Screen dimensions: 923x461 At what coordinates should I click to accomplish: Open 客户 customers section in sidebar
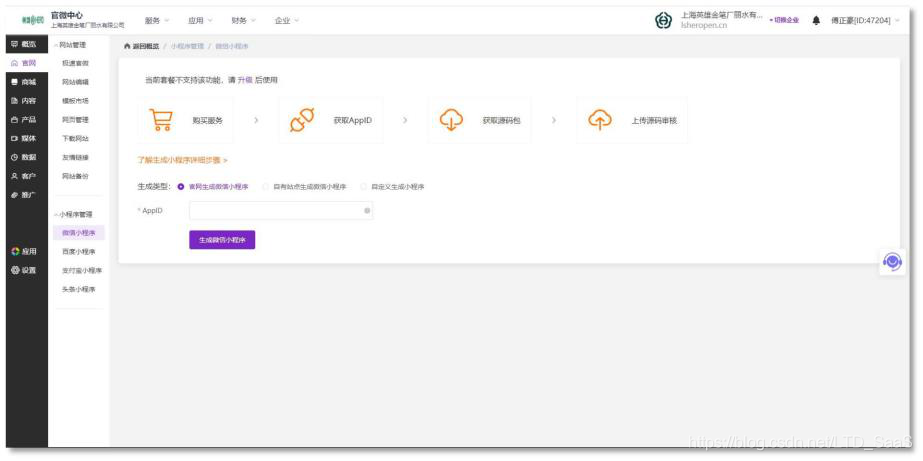pos(24,176)
